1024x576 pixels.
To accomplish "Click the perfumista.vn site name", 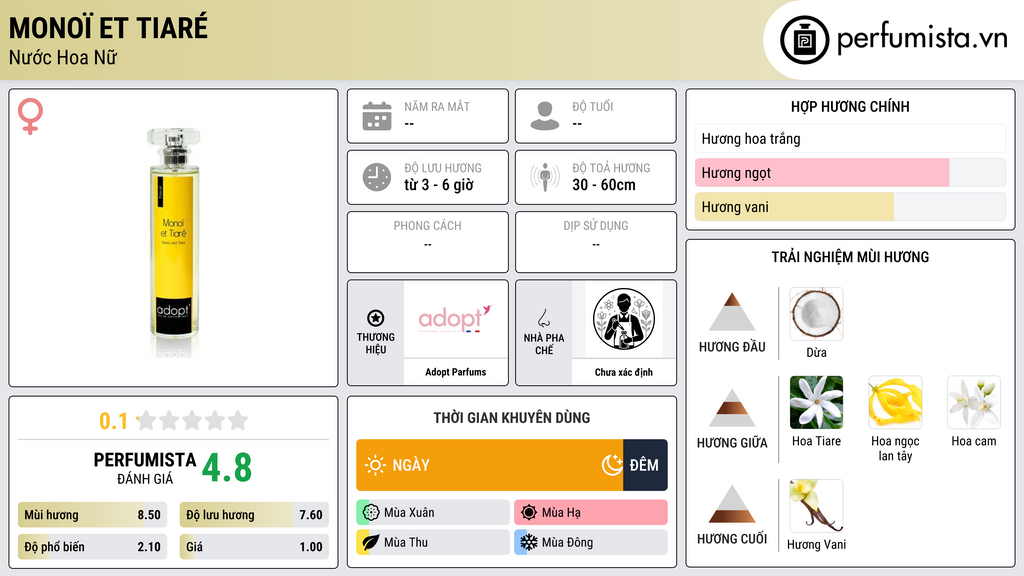I will coord(922,39).
